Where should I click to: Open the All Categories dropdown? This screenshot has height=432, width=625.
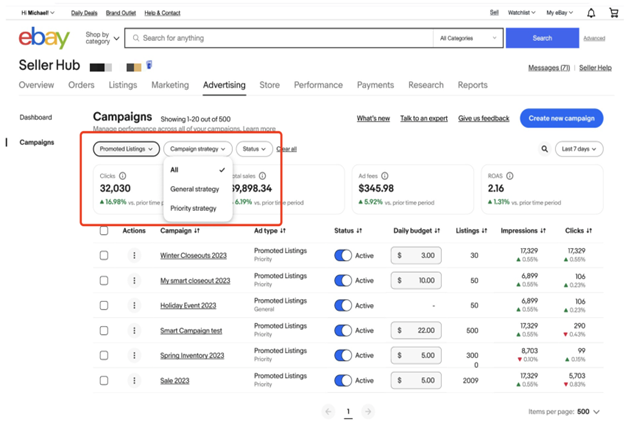(468, 38)
